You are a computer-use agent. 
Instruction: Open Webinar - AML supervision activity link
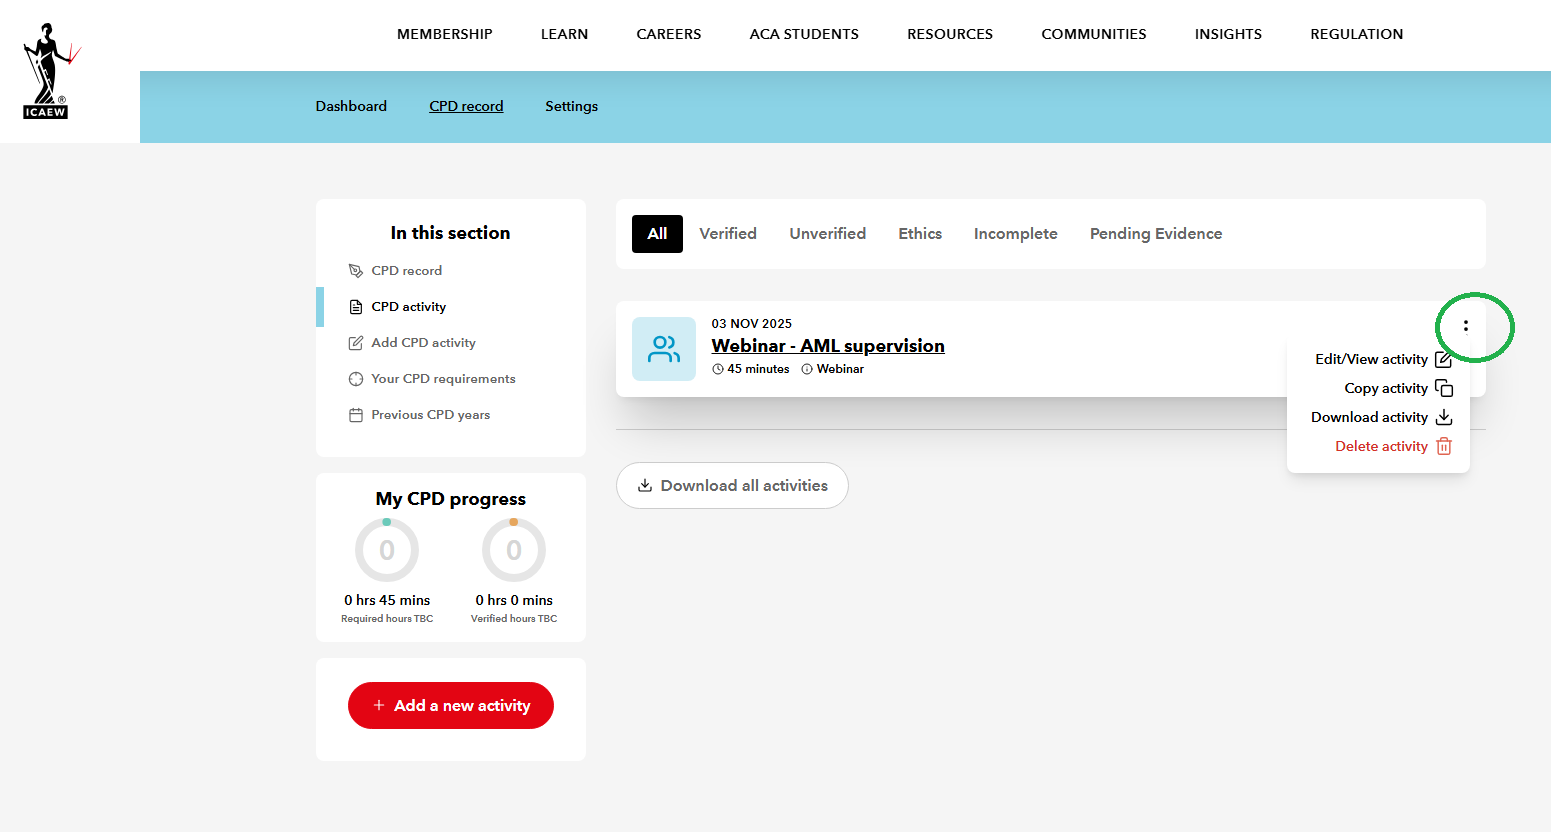click(827, 346)
